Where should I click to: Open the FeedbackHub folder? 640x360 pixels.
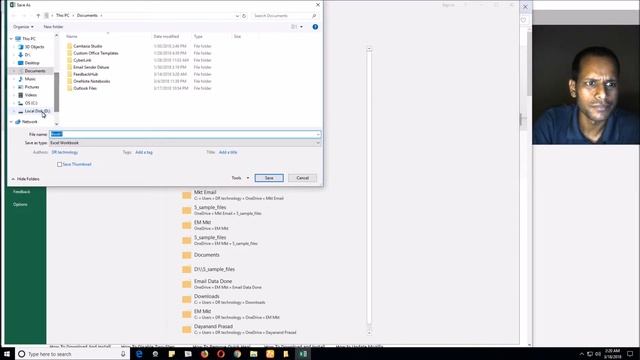pyautogui.click(x=85, y=74)
